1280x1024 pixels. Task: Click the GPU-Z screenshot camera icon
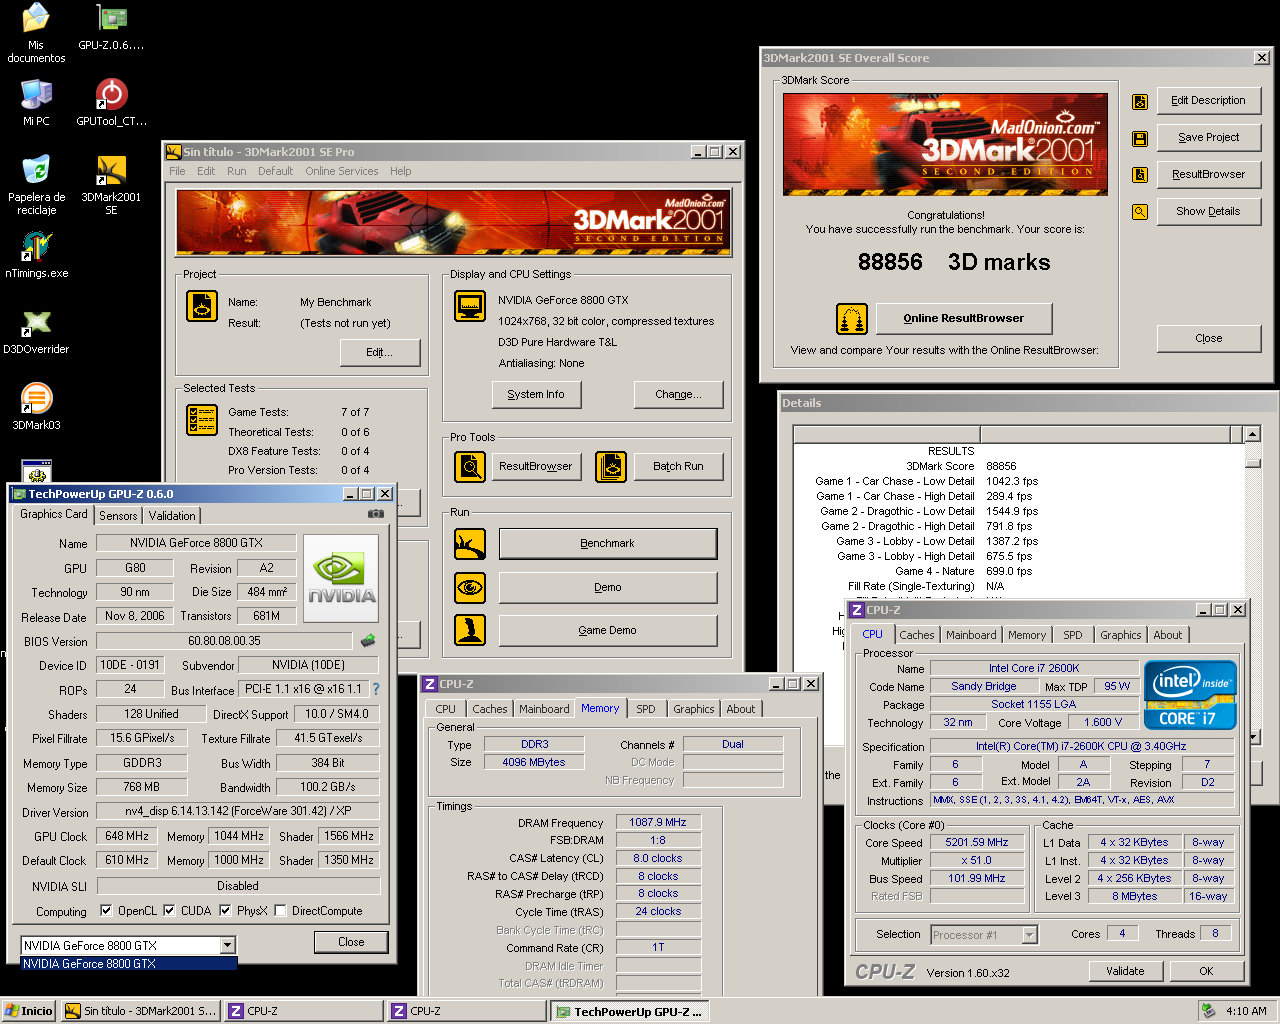point(376,513)
